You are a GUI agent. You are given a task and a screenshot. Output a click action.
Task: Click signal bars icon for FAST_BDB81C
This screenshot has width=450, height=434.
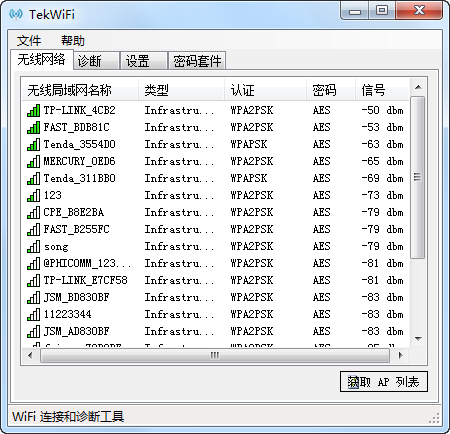33,127
